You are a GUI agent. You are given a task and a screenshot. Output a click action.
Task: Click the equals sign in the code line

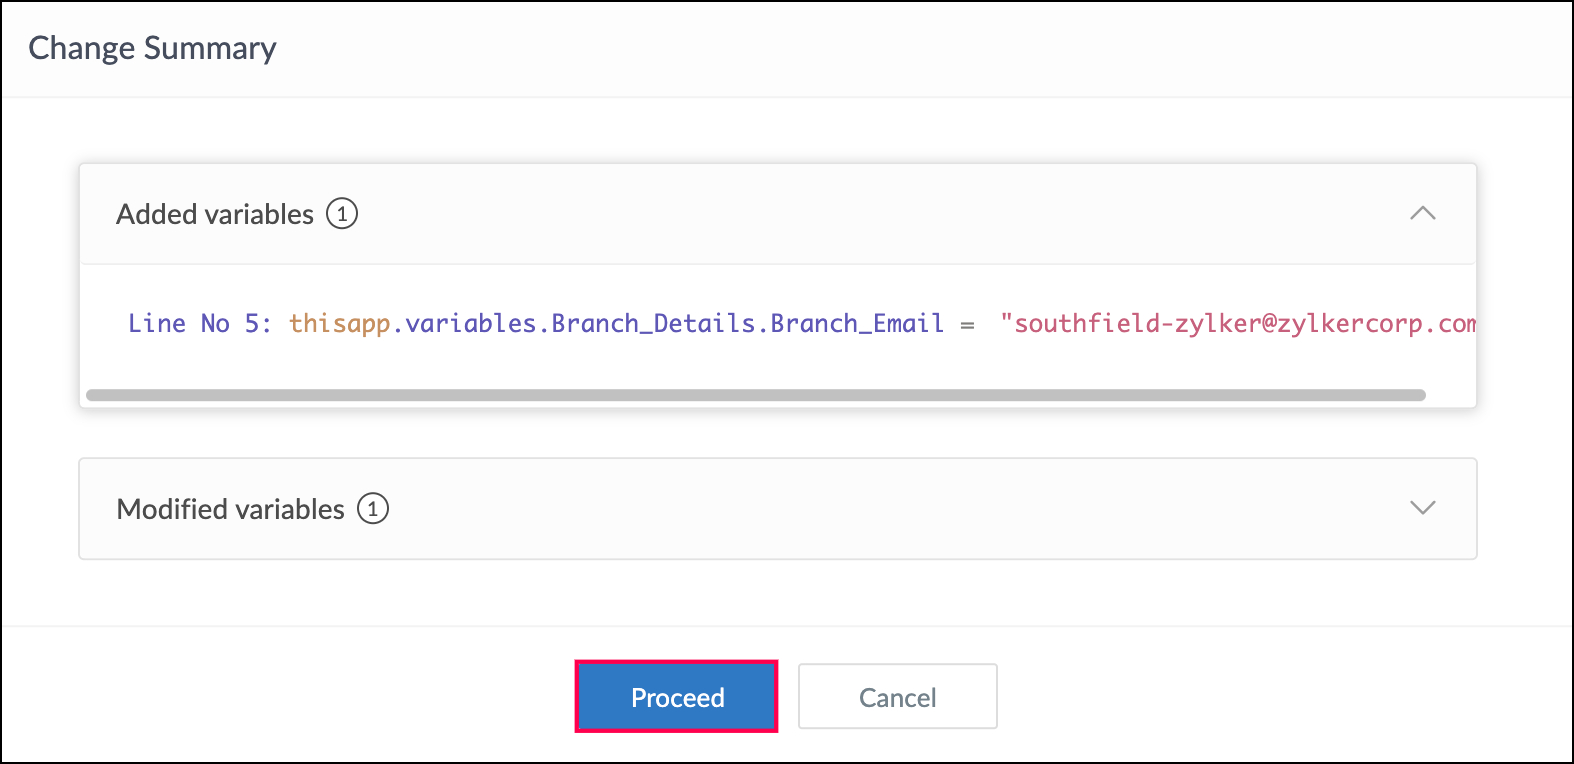[967, 324]
